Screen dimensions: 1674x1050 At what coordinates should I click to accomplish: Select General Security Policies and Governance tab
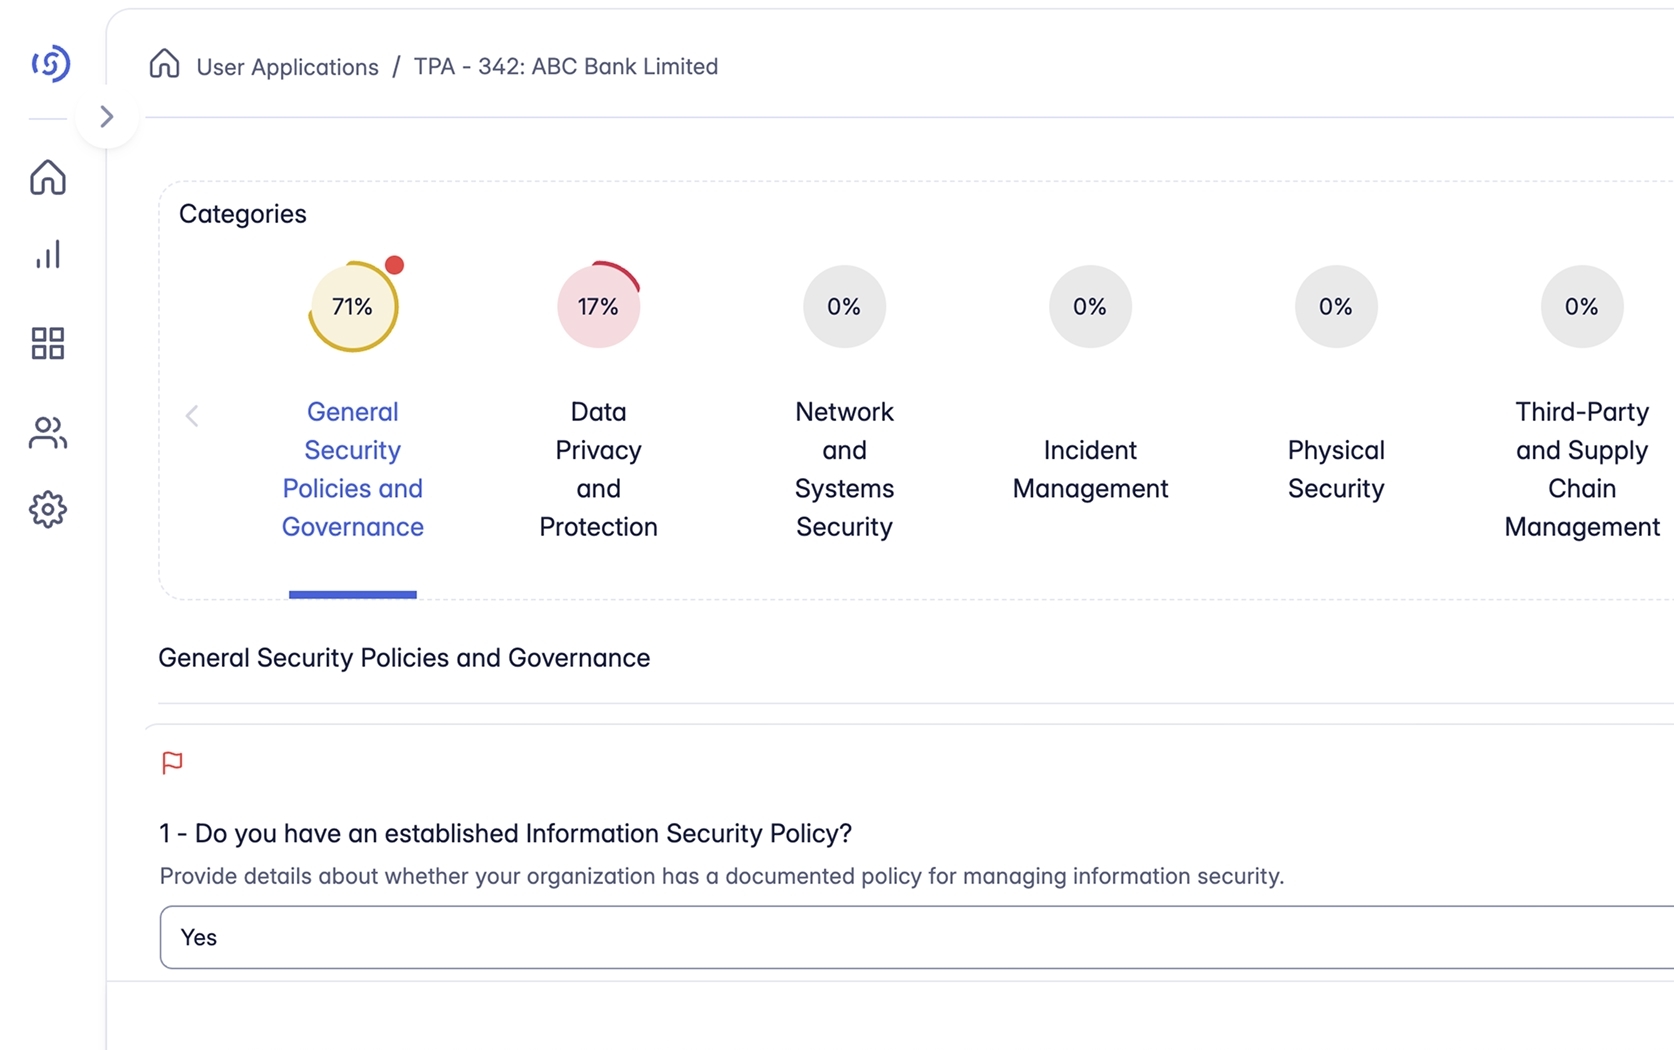(352, 468)
